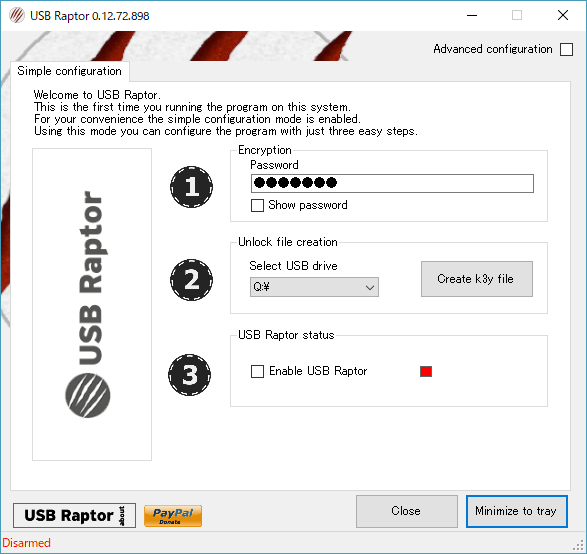Viewport: 587px width, 554px height.
Task: Select the Simple configuration tab
Action: [x=70, y=71]
